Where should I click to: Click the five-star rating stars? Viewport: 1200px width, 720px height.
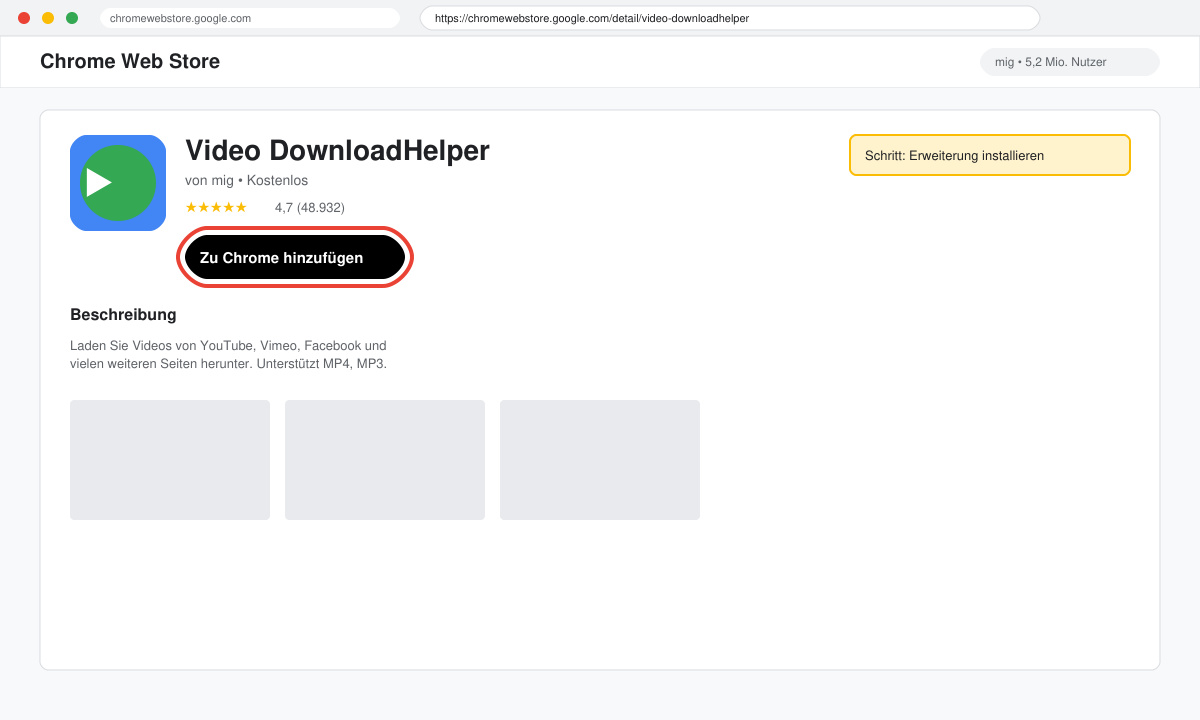point(216,207)
